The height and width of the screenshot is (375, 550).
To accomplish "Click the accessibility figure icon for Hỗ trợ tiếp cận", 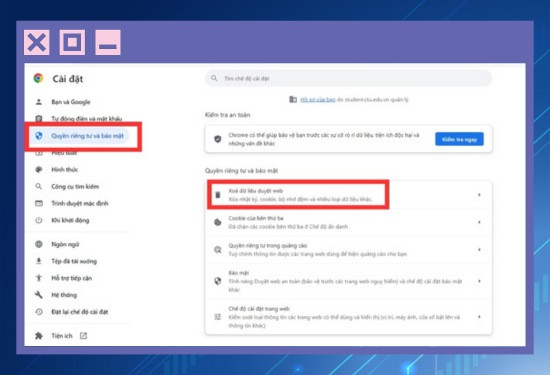I will coord(39,278).
